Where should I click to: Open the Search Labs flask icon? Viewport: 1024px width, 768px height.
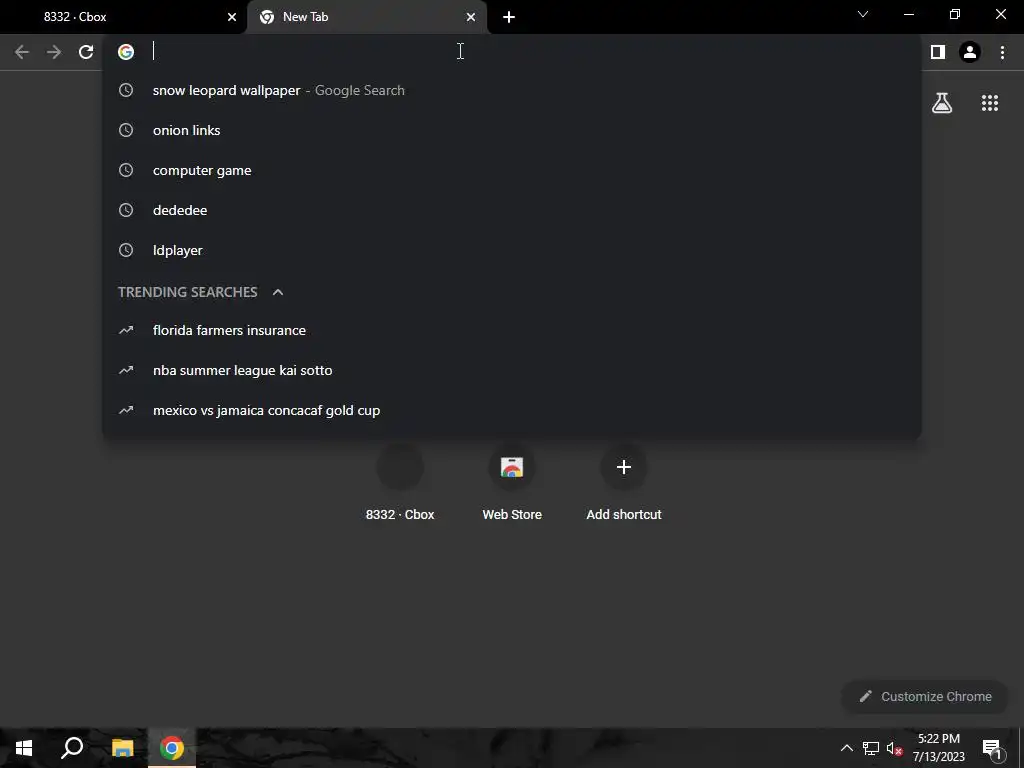[x=942, y=103]
